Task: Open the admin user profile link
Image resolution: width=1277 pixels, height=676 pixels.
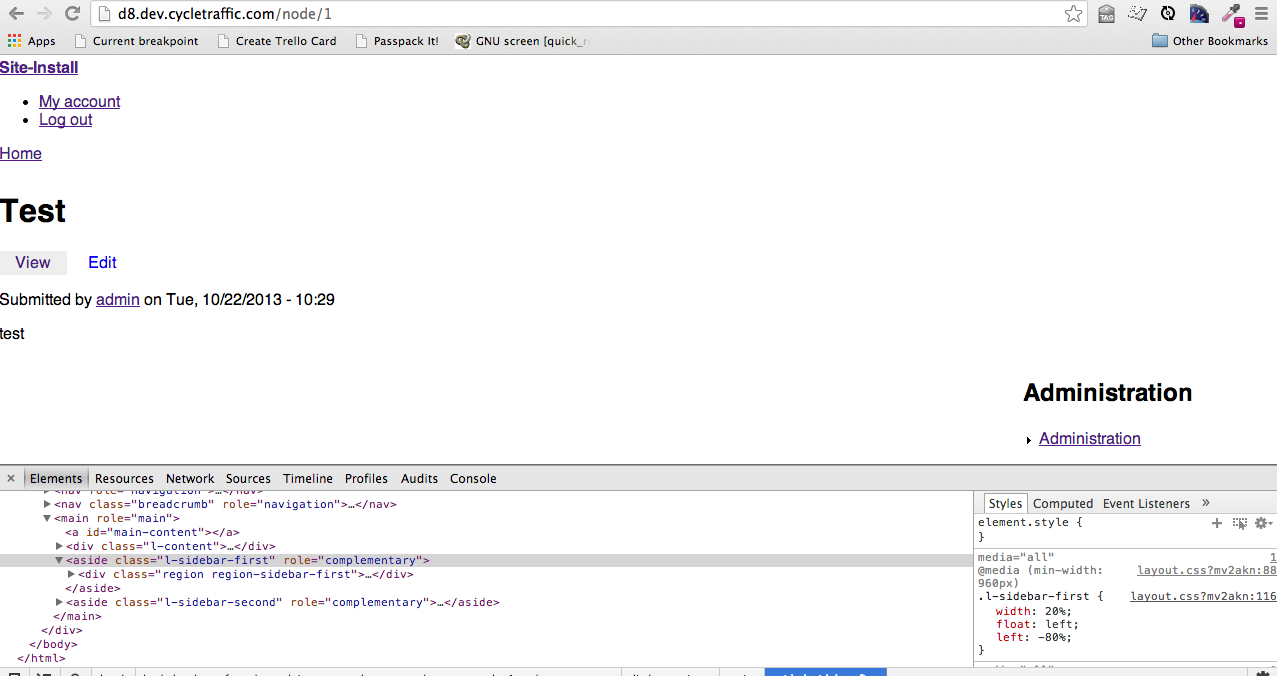Action: pos(117,299)
